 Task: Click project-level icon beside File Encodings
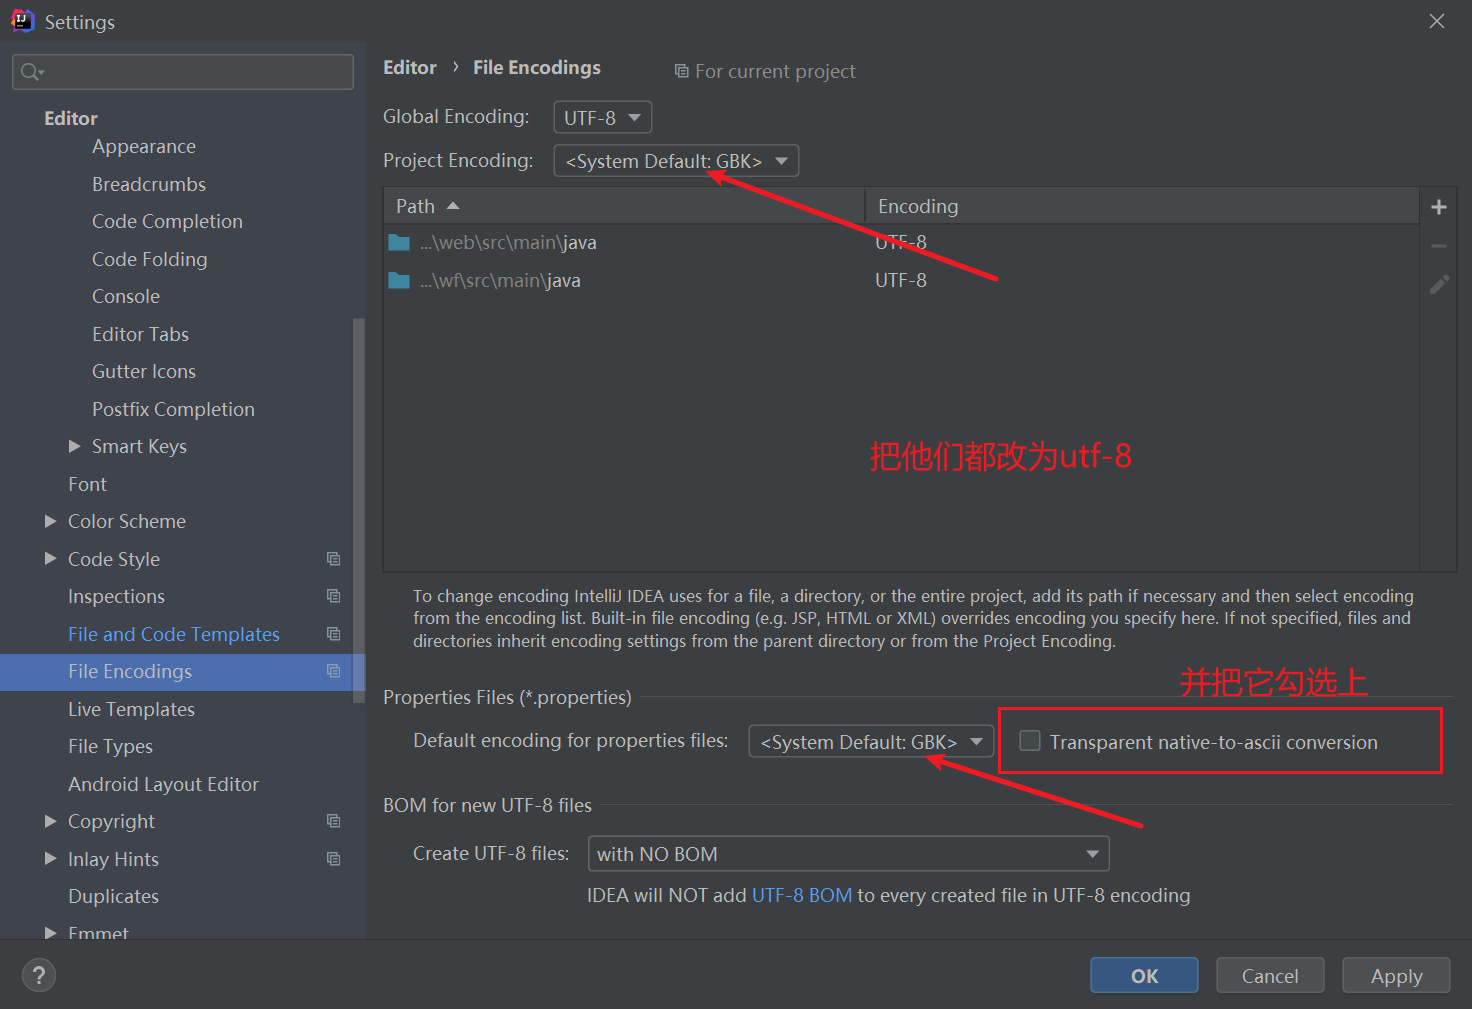(x=334, y=671)
